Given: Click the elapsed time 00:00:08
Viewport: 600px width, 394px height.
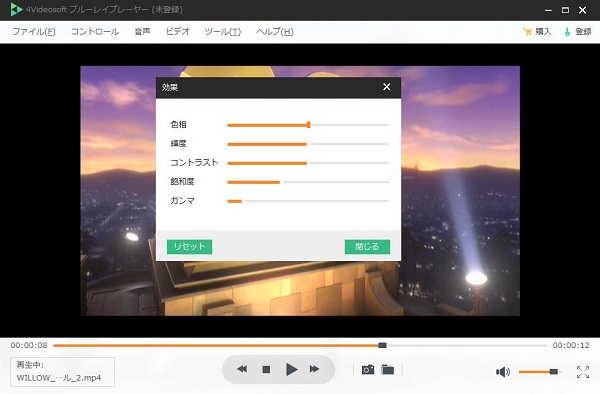Looking at the screenshot, I should coord(29,345).
